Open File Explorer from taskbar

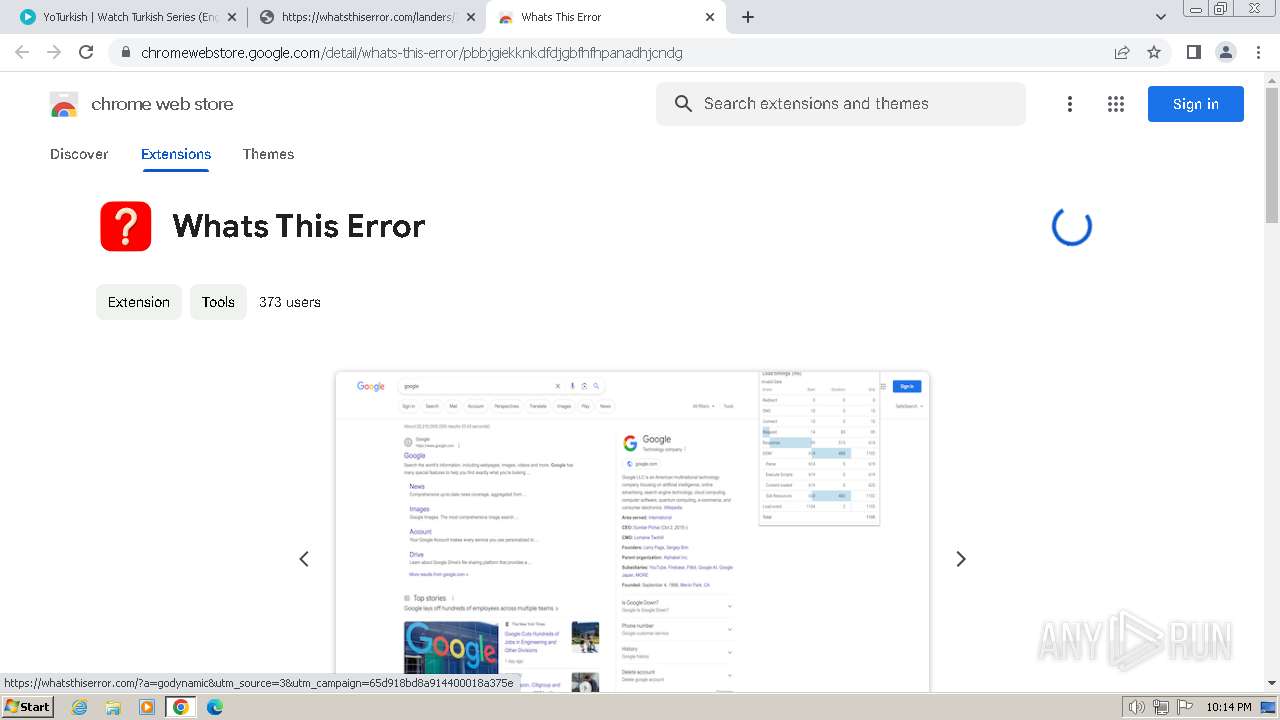(x=113, y=707)
